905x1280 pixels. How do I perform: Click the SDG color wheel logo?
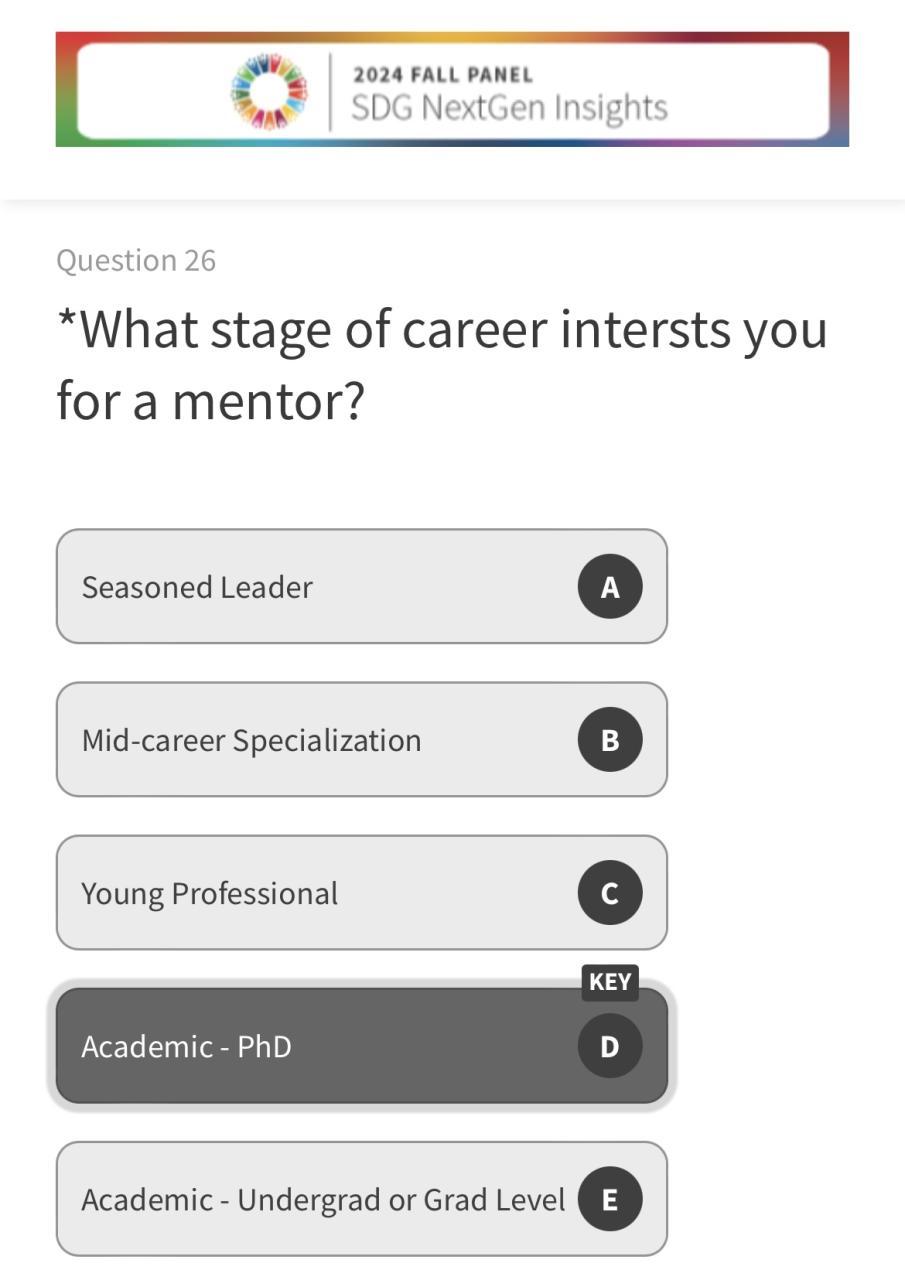coord(269,91)
